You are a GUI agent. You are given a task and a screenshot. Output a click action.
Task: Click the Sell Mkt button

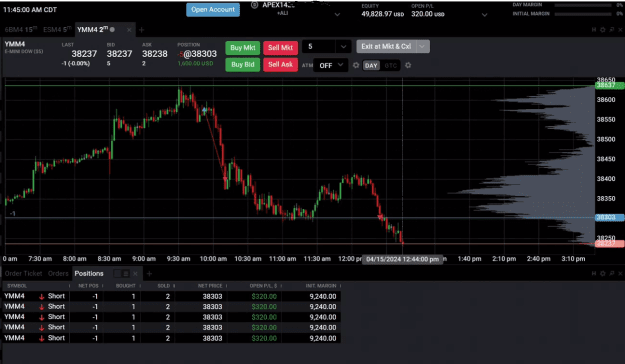pos(280,48)
